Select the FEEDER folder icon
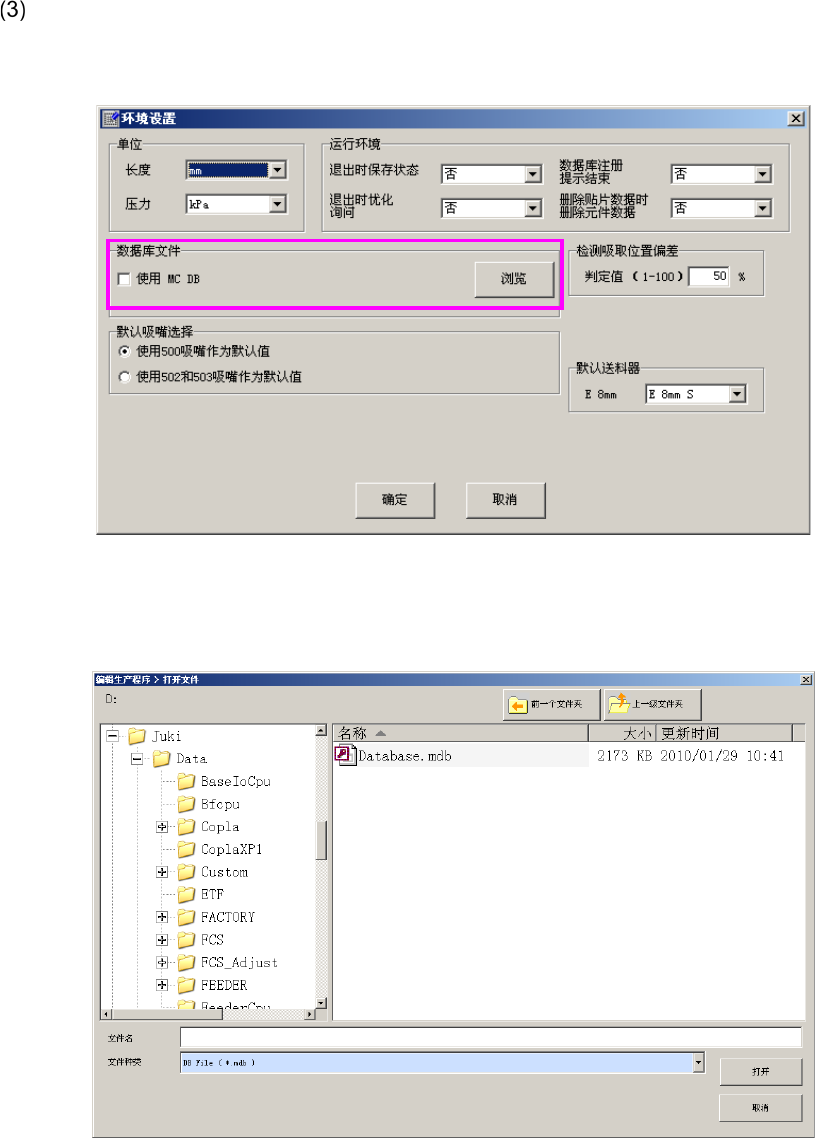815x1138 pixels. coord(187,985)
